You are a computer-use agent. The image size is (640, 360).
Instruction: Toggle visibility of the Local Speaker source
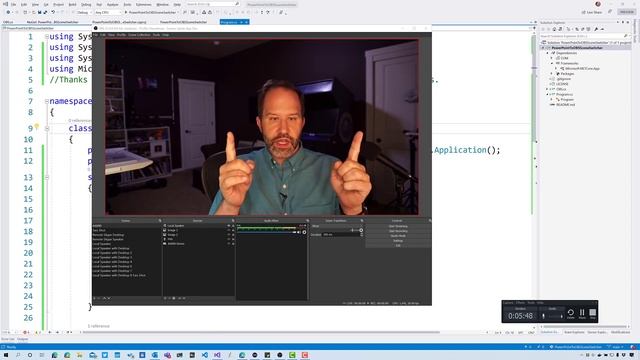[x=229, y=226]
